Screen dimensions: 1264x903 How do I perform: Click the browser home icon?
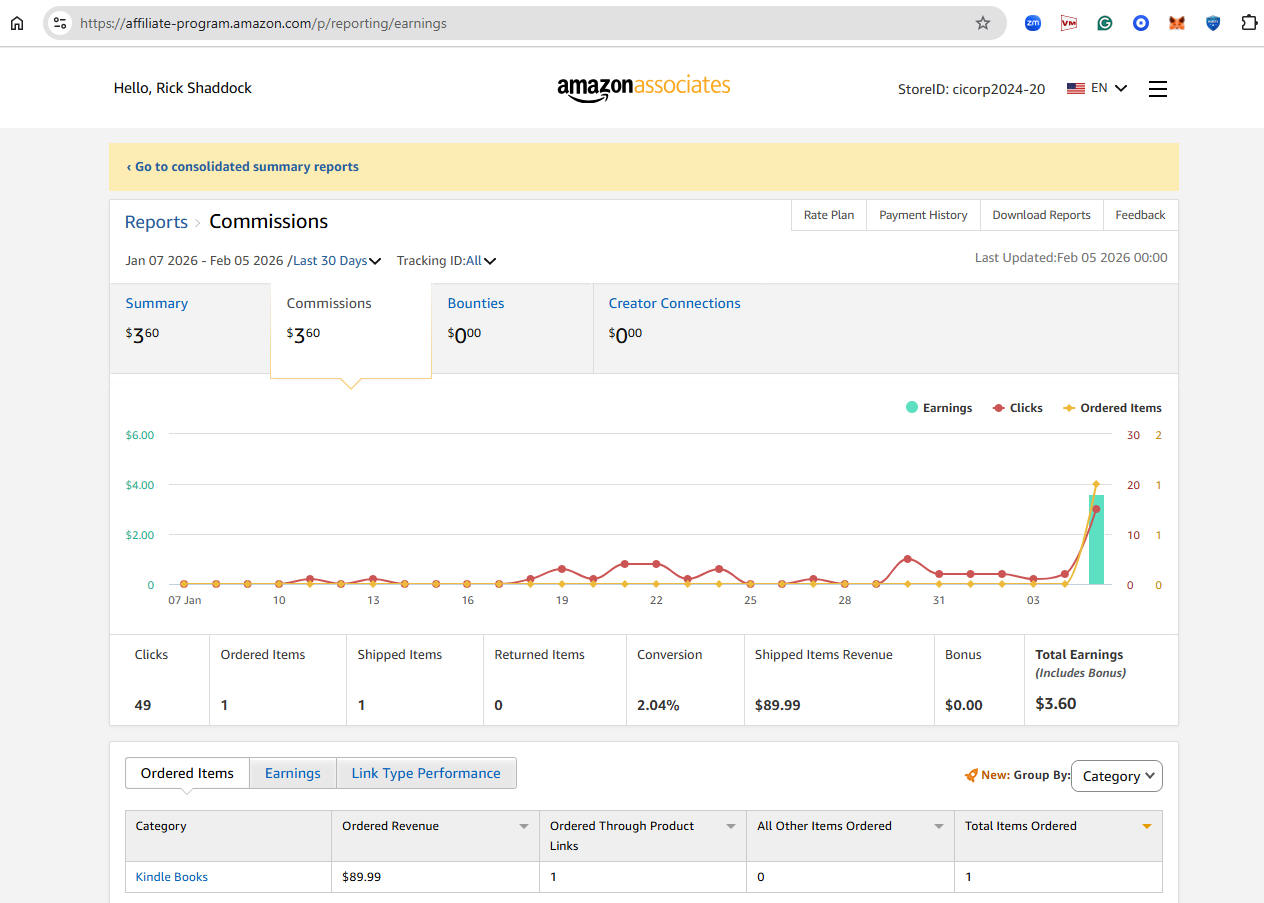(x=17, y=23)
